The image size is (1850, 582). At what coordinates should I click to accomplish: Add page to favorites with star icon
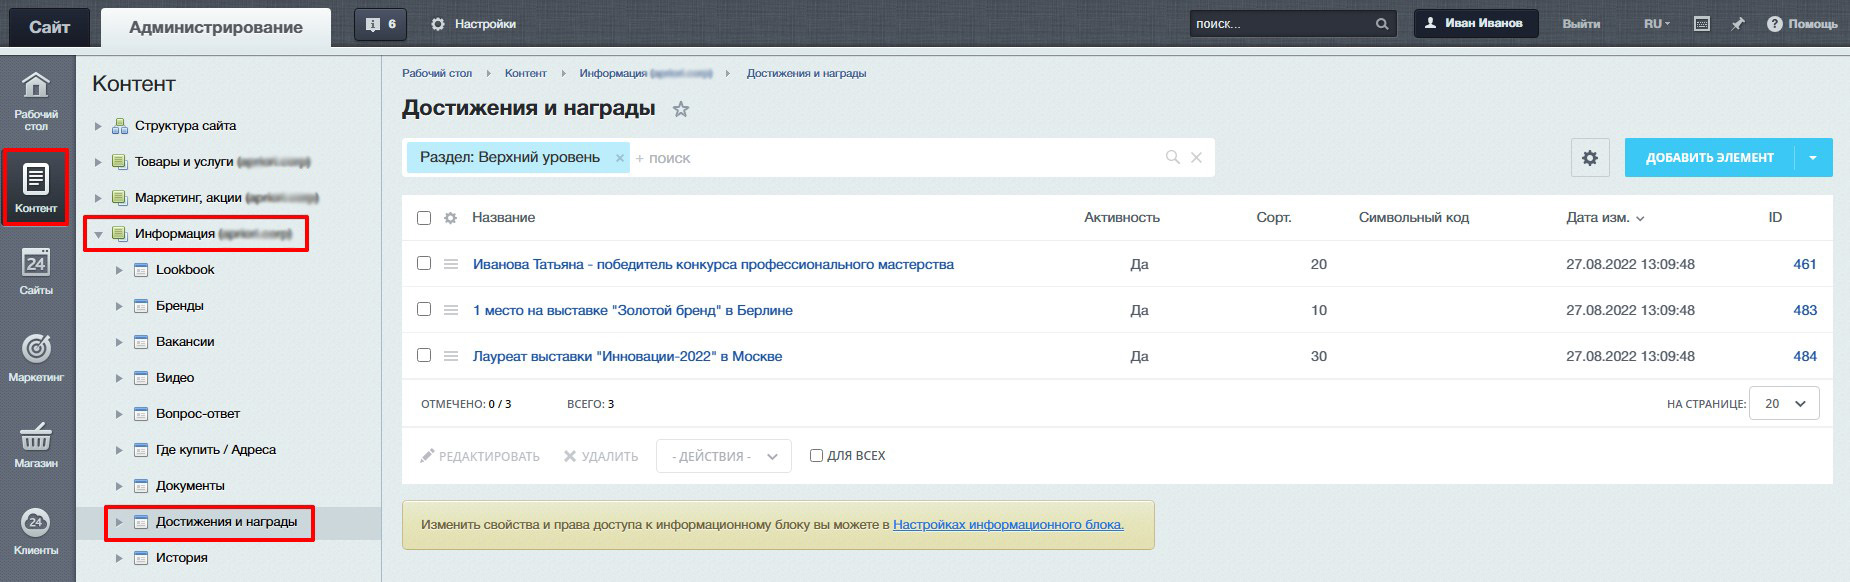pos(681,109)
